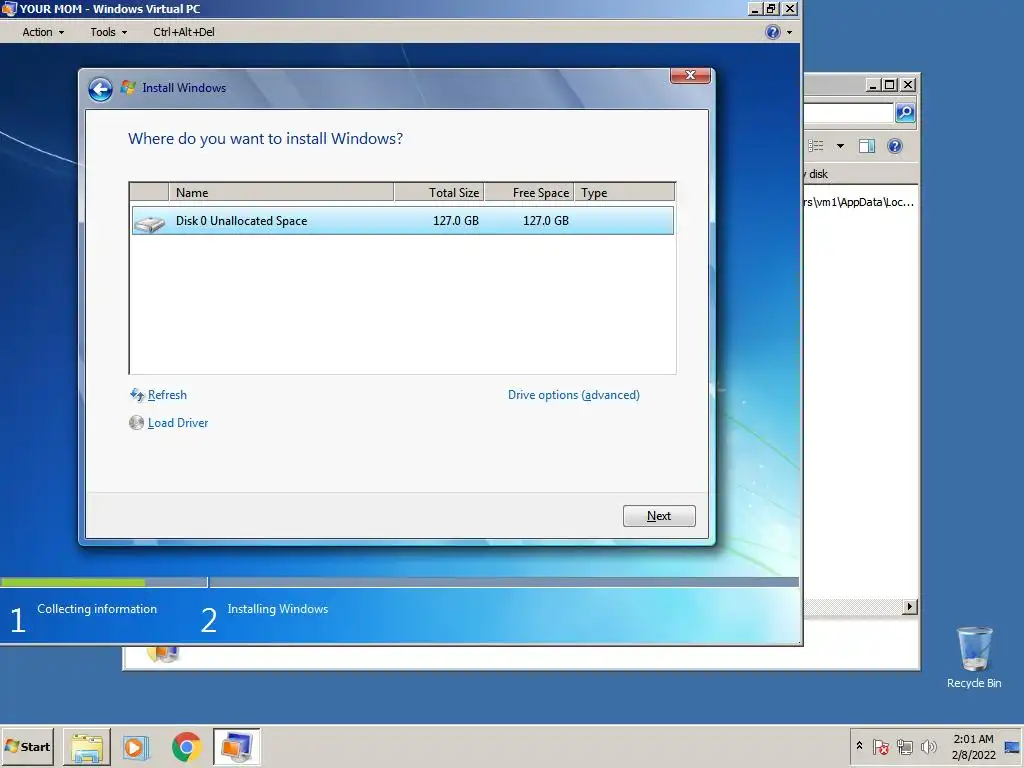
Task: Click the search icon in the Explorer window
Action: [x=905, y=113]
